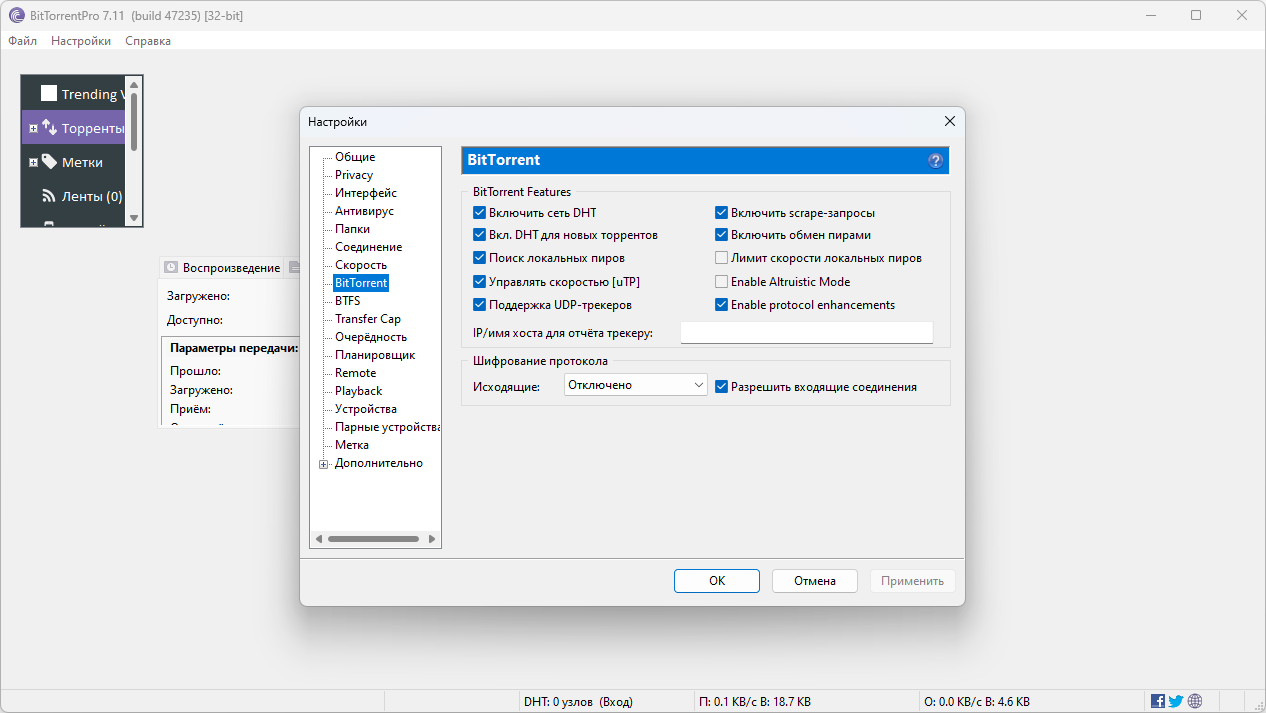The image size is (1266, 713).
Task: Click the Торренты arrows icon in sidebar
Action: point(49,128)
